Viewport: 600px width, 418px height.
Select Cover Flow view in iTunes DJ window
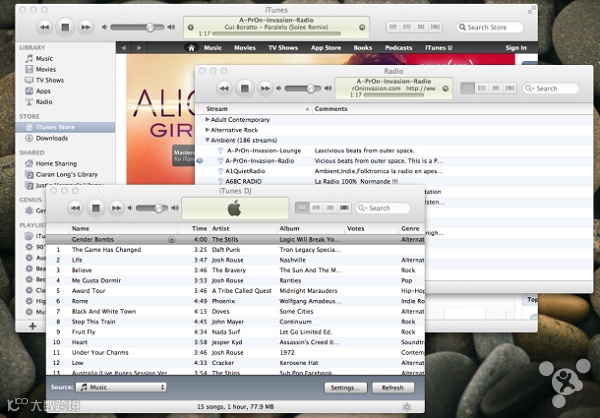pos(344,208)
